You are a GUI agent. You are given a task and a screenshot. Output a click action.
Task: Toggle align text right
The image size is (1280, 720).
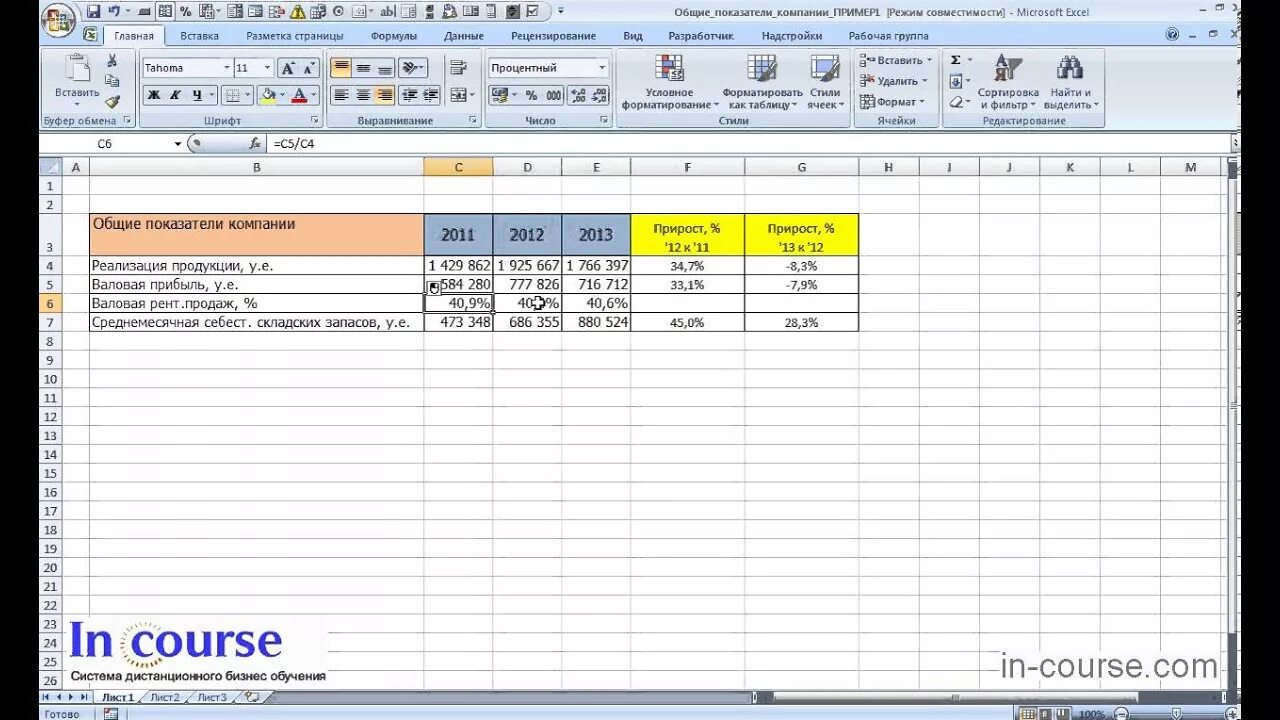(x=384, y=95)
